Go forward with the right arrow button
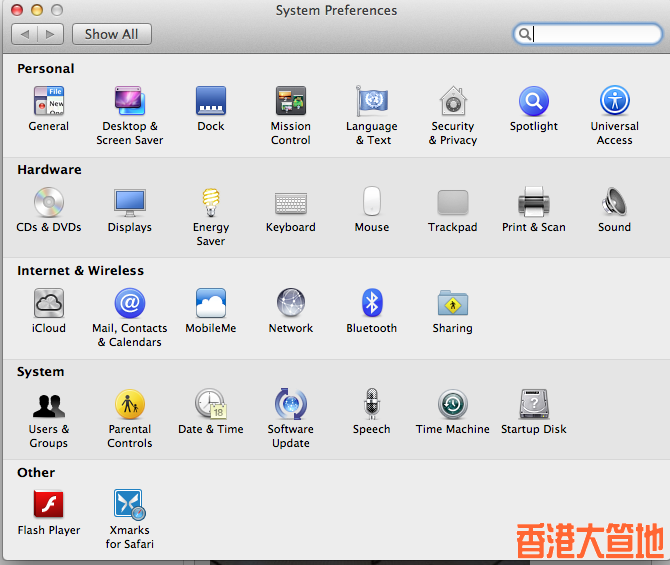Image resolution: width=670 pixels, height=565 pixels. point(50,34)
